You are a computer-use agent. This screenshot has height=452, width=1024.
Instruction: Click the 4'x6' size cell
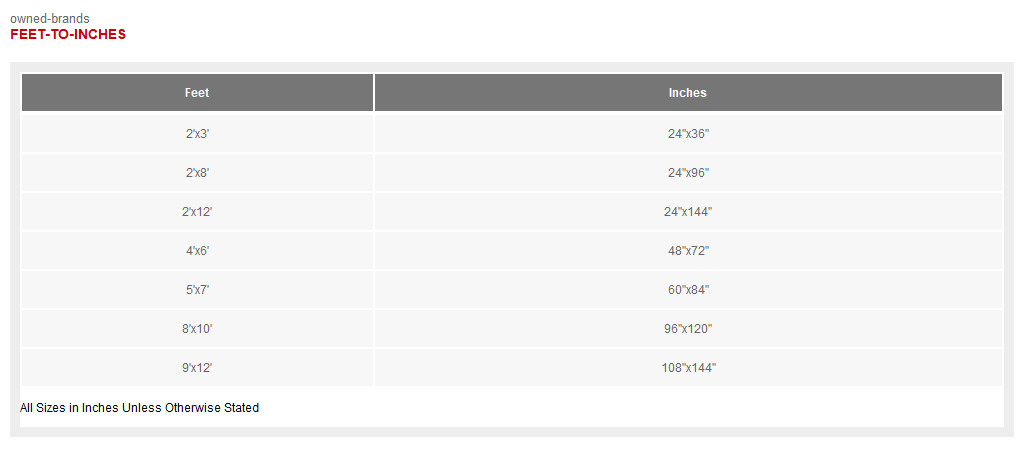coord(197,251)
